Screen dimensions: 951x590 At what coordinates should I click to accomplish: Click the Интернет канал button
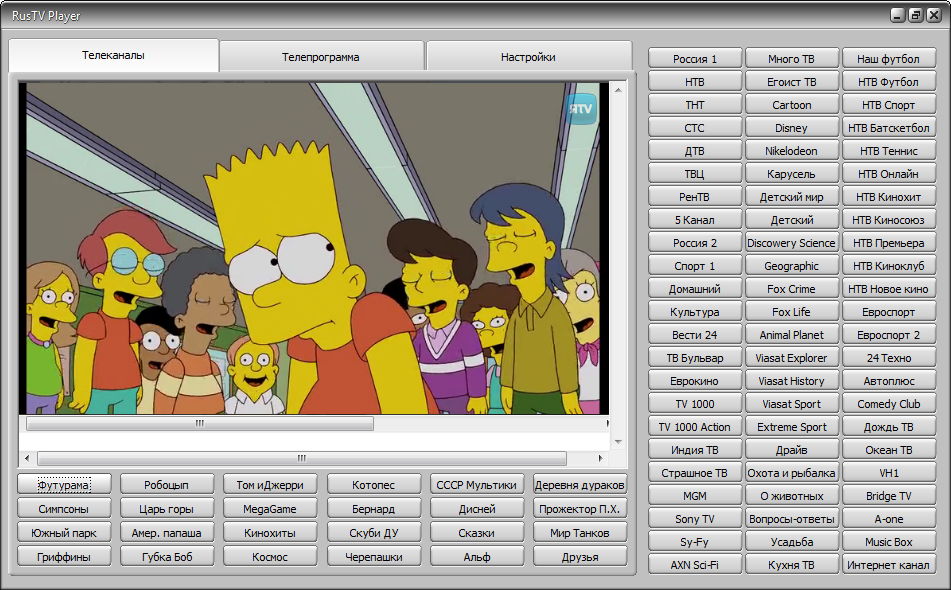[889, 565]
